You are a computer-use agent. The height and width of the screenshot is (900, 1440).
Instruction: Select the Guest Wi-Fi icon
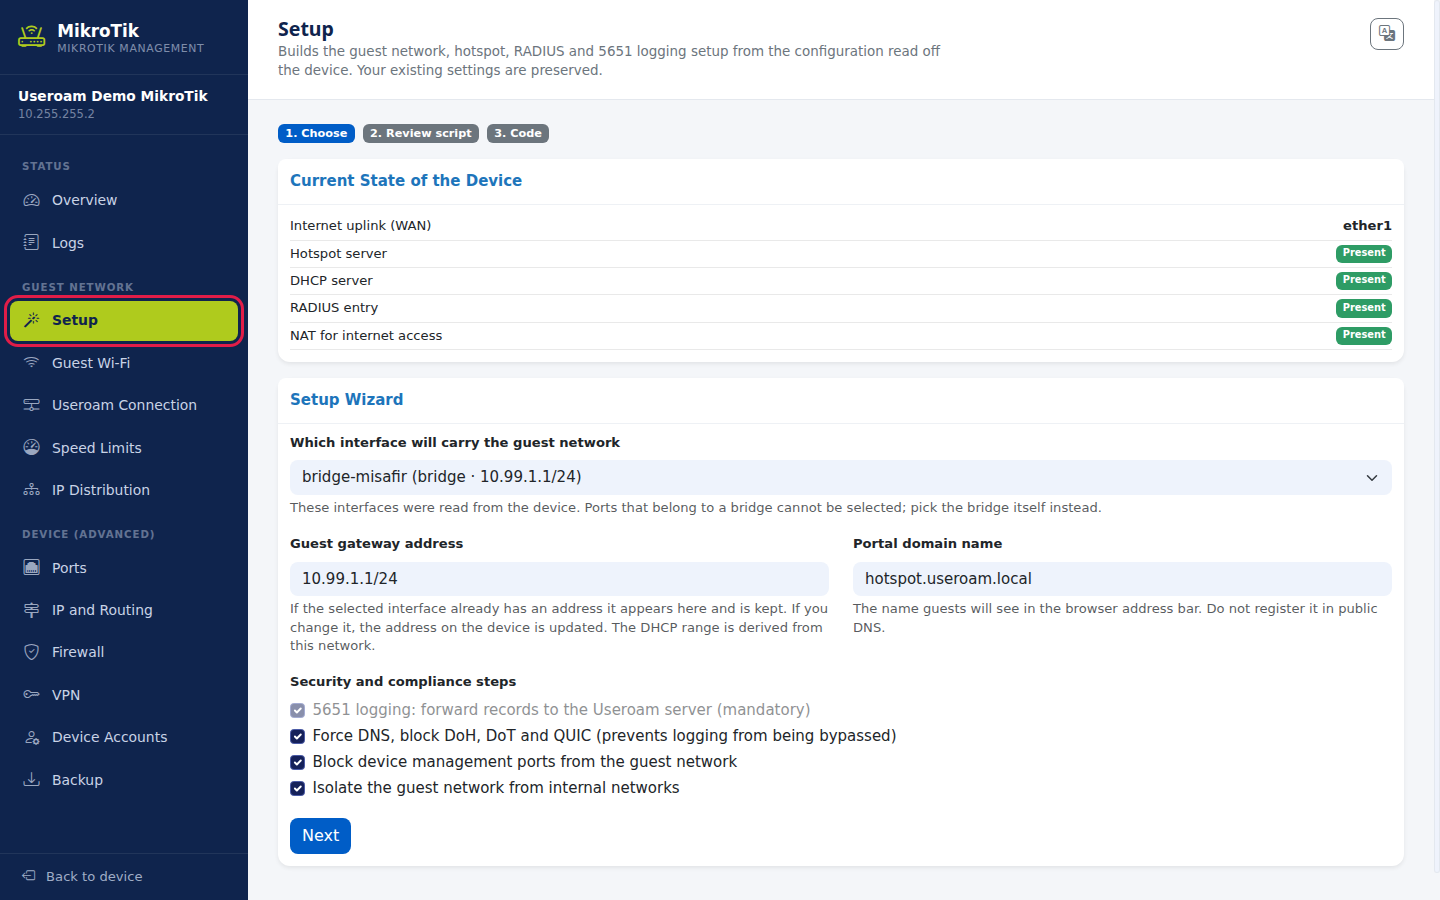(32, 363)
